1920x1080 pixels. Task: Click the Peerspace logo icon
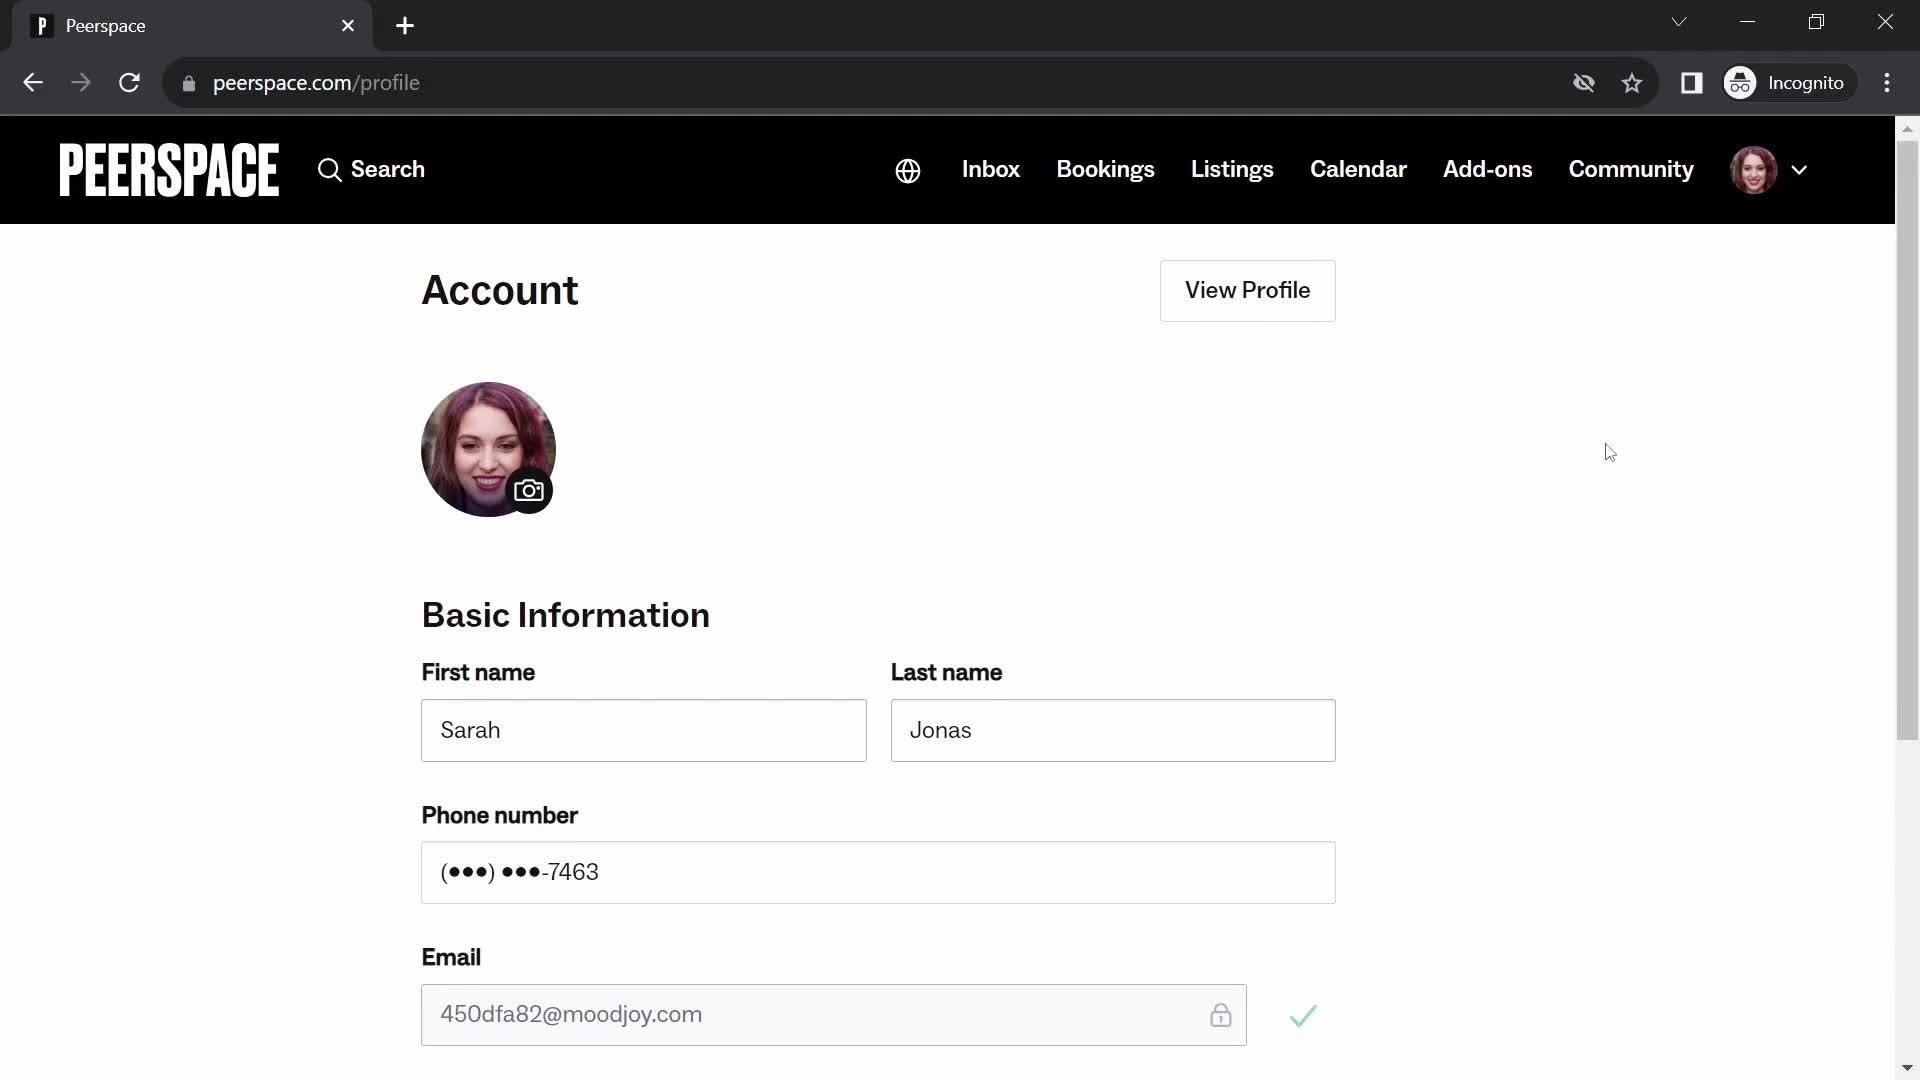[169, 169]
